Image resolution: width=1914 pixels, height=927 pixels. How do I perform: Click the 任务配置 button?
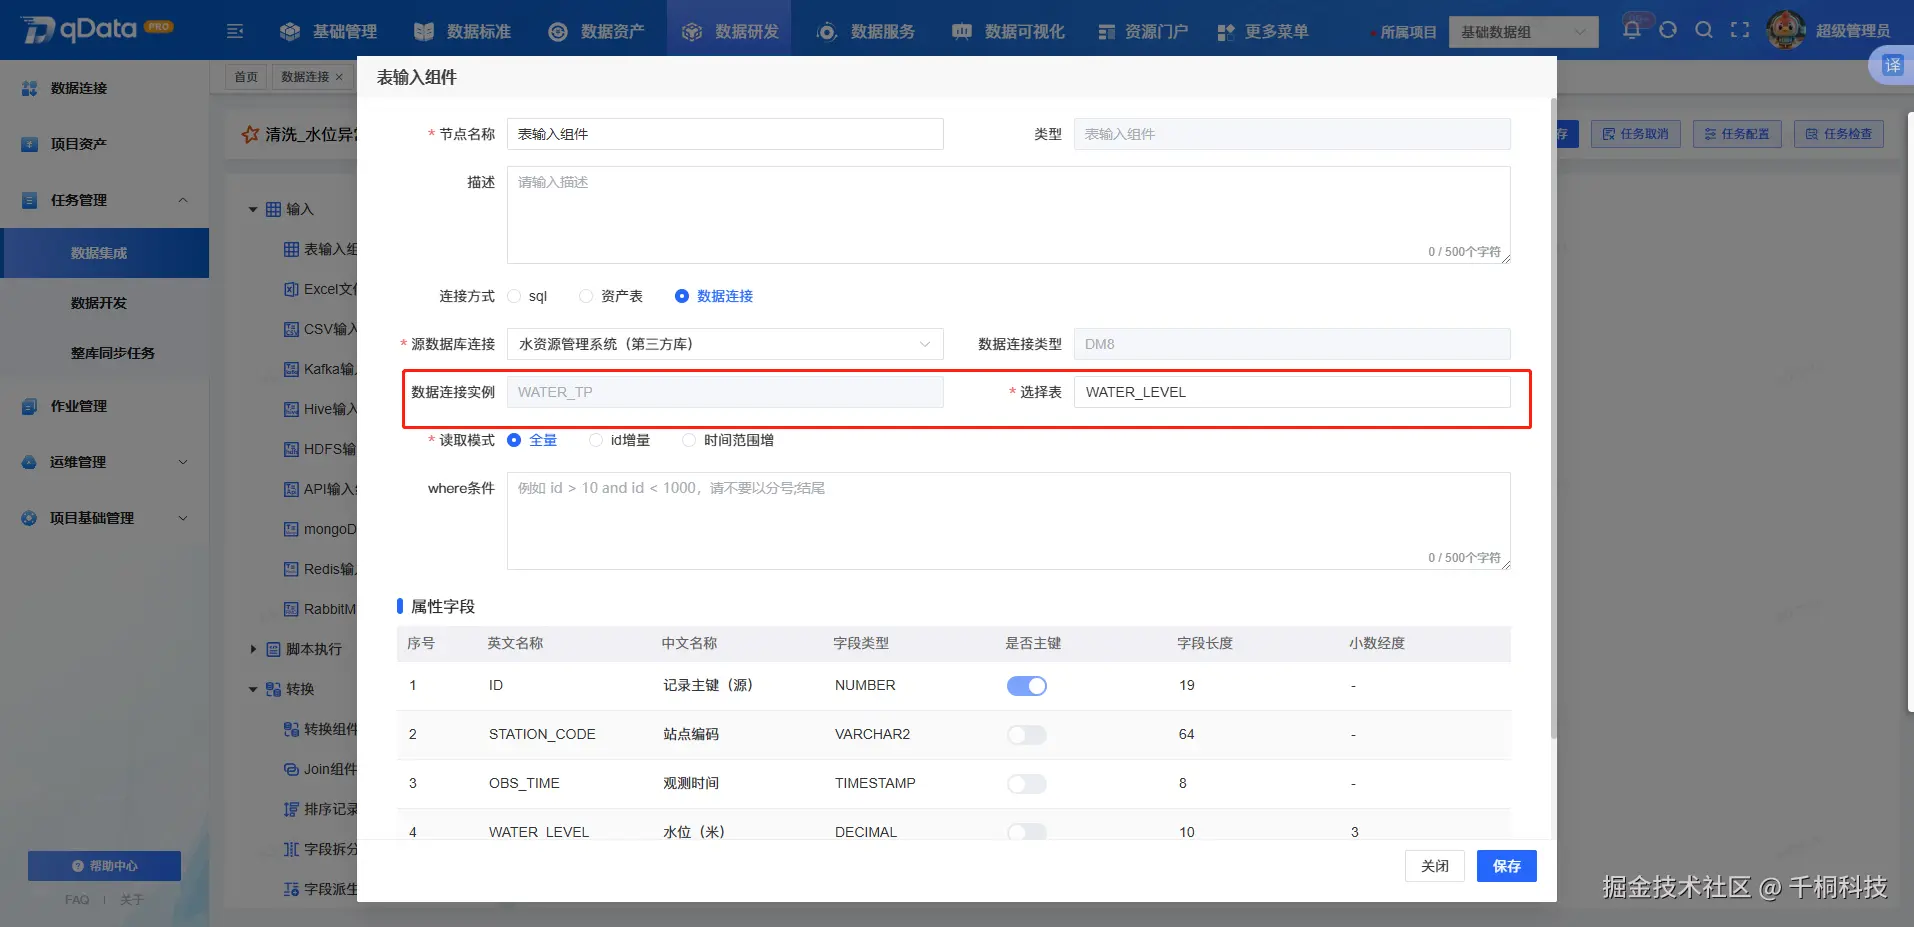(x=1737, y=134)
